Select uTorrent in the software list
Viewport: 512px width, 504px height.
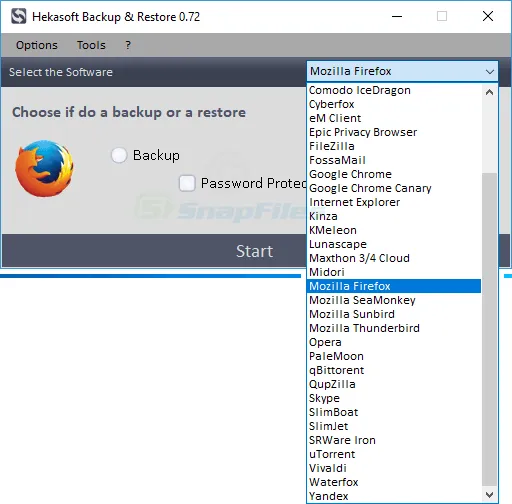[394, 454]
